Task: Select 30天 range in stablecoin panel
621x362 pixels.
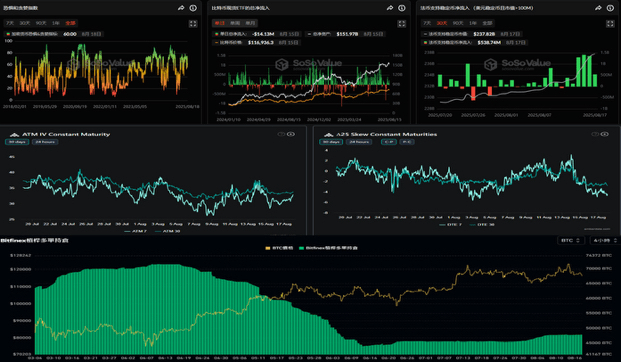Action: coord(442,23)
